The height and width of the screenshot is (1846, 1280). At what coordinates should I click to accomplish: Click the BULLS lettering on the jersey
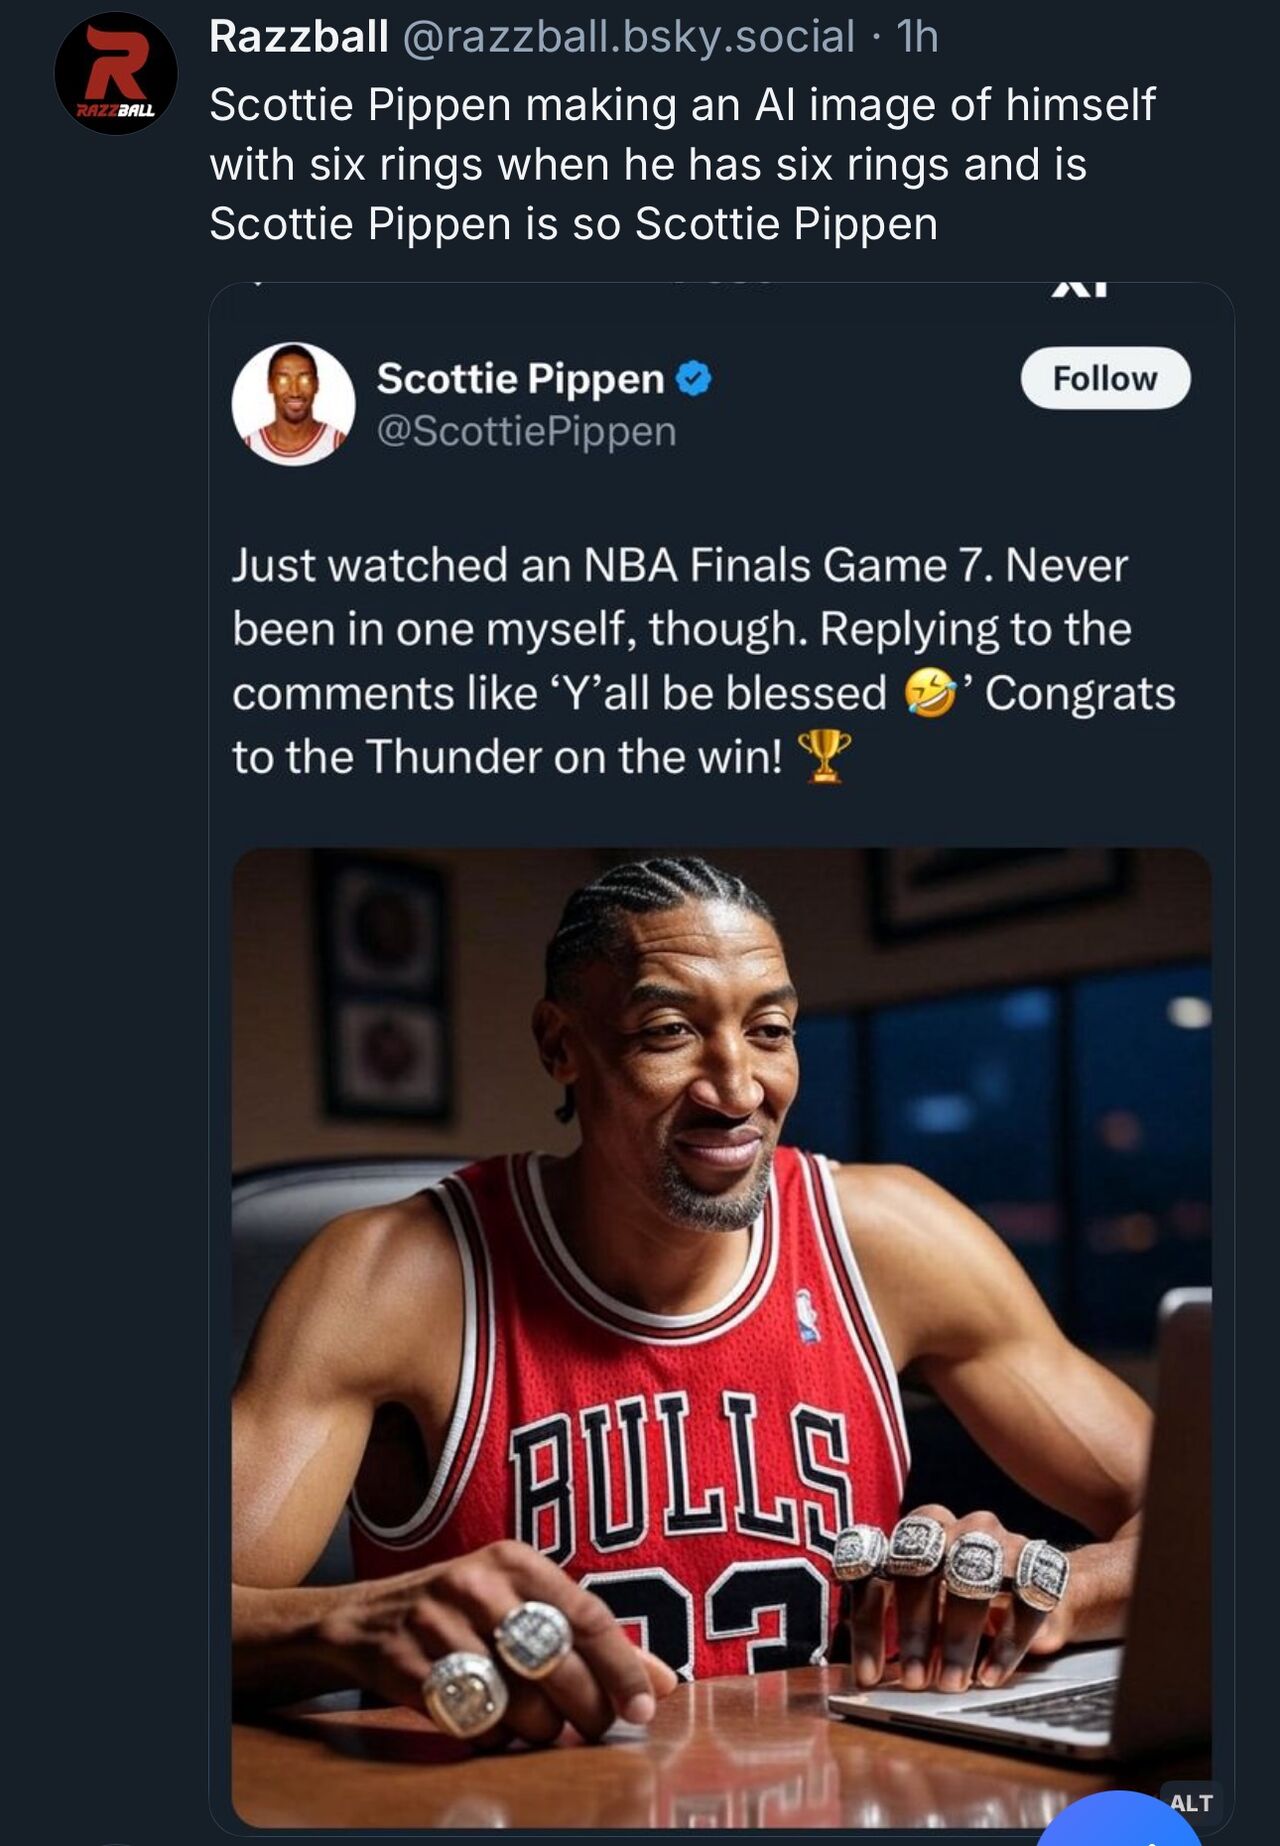tap(680, 1470)
